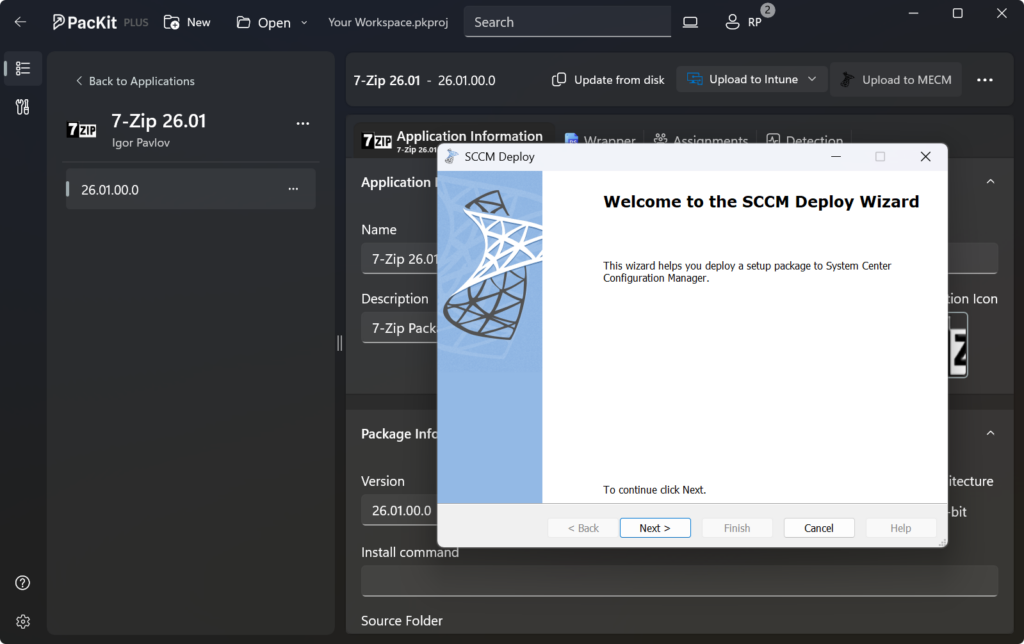Click Upload to Intune
This screenshot has height=644, width=1024.
click(x=743, y=79)
